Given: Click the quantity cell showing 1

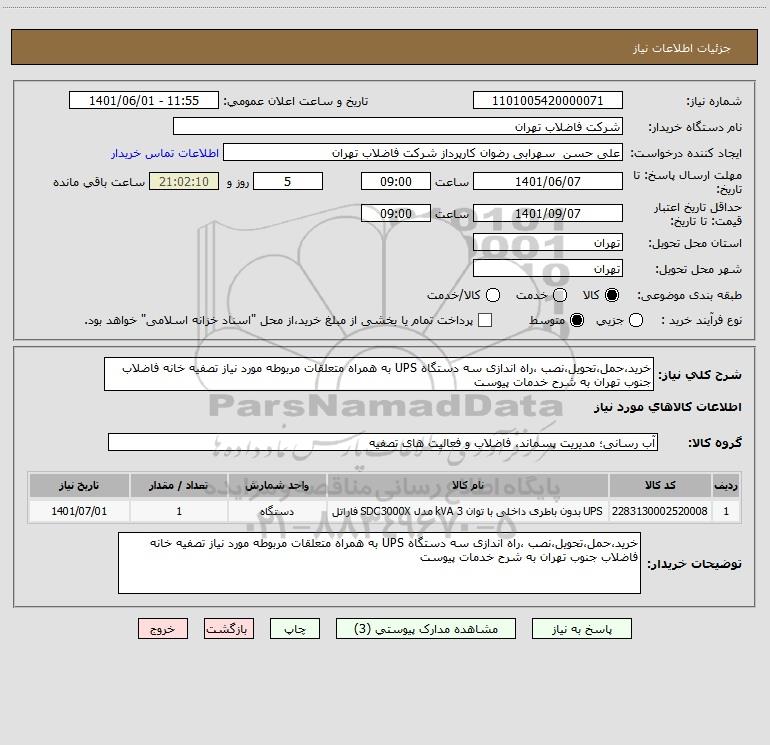Looking at the screenshot, I should click(179, 511).
